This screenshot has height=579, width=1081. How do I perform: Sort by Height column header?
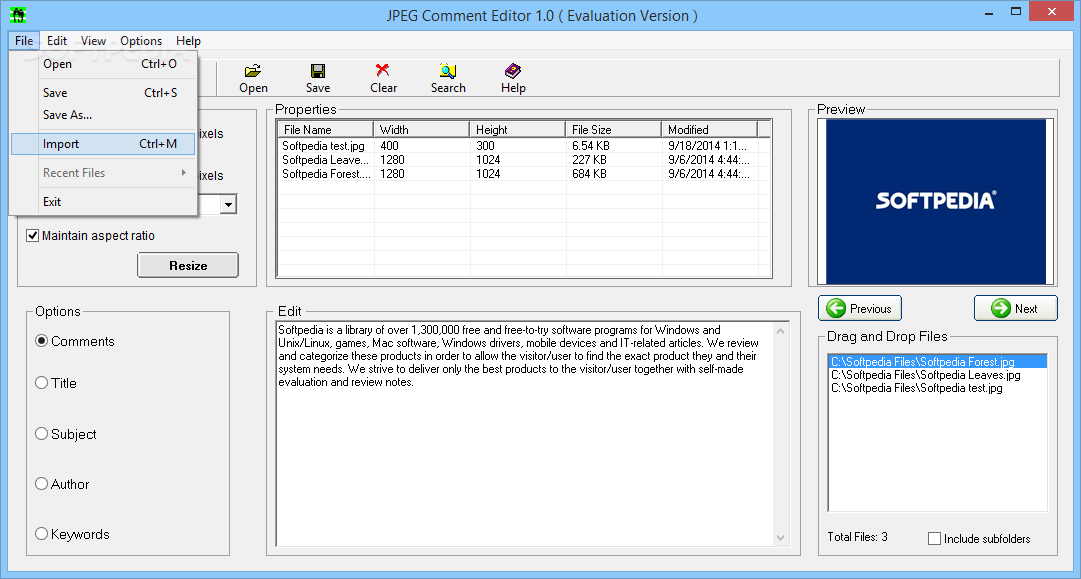pos(518,130)
